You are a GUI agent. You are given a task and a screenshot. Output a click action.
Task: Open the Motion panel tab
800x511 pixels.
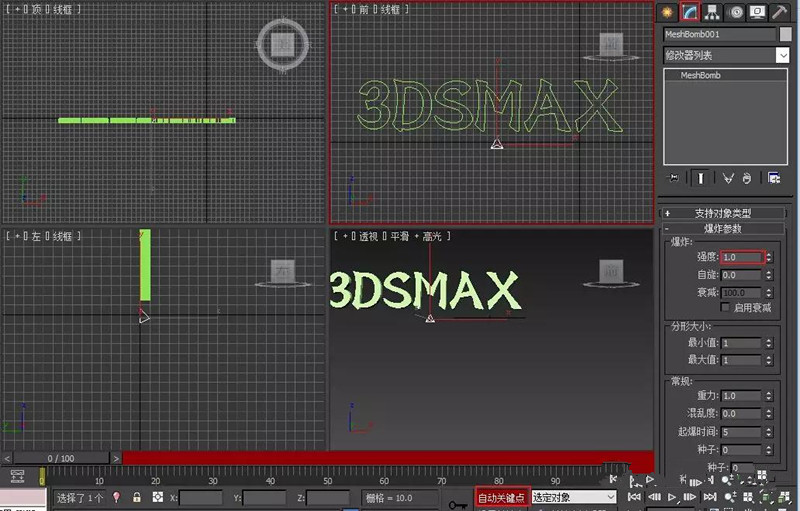tap(735, 11)
